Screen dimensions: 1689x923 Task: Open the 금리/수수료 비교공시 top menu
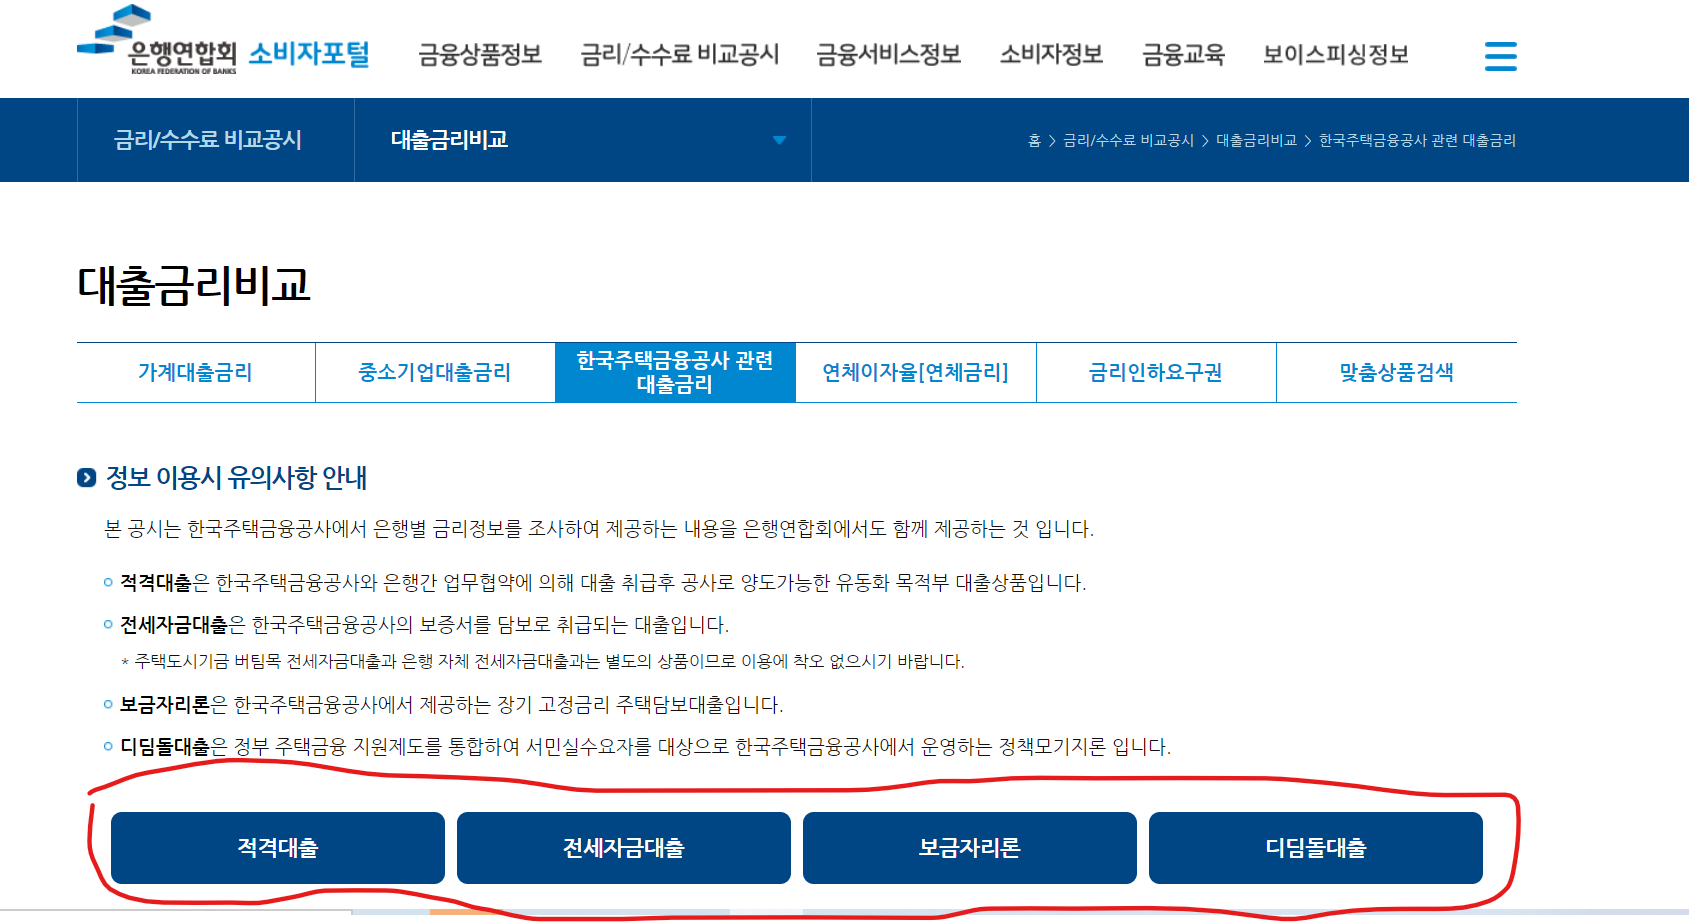coord(680,54)
